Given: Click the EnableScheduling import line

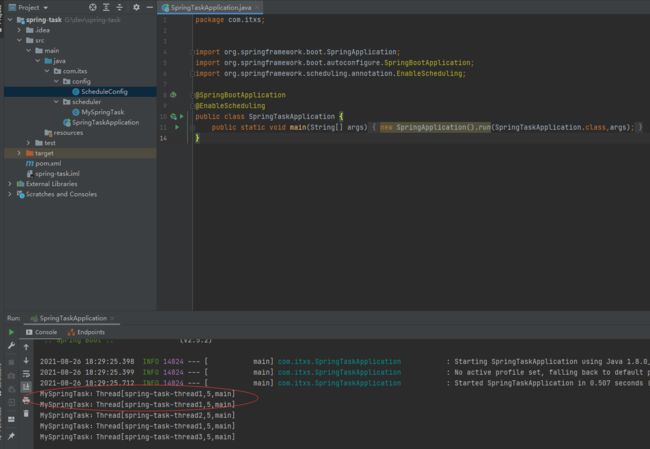Looking at the screenshot, I should (x=331, y=73).
